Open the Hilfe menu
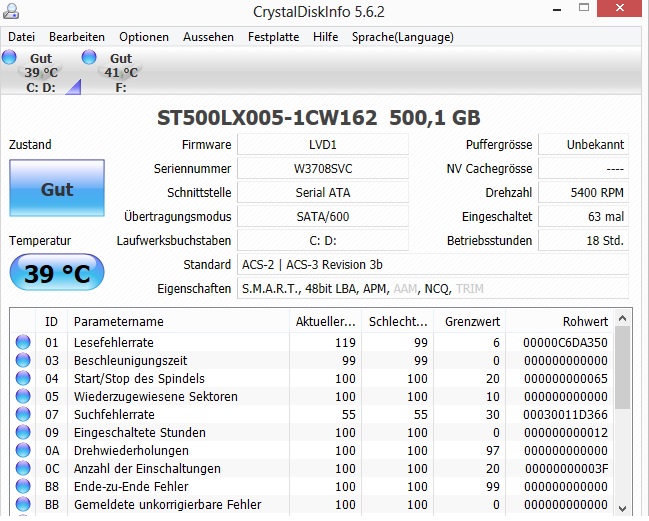Viewport: 649px width, 521px height. coord(326,37)
